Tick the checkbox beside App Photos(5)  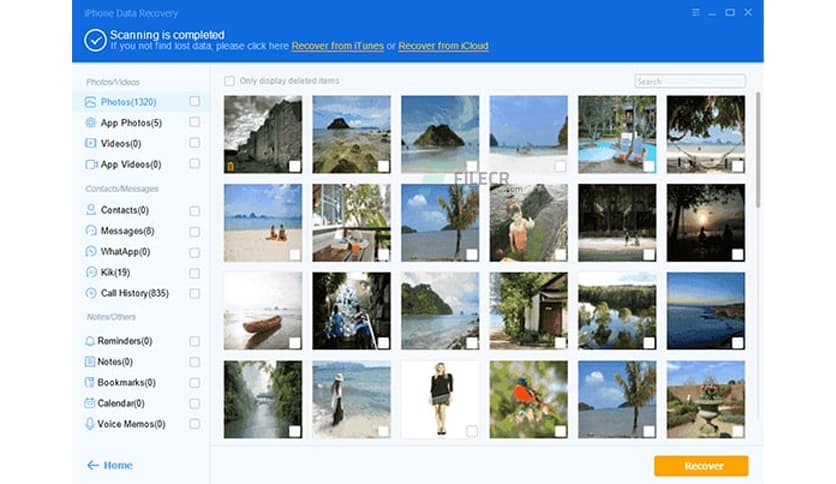195,122
